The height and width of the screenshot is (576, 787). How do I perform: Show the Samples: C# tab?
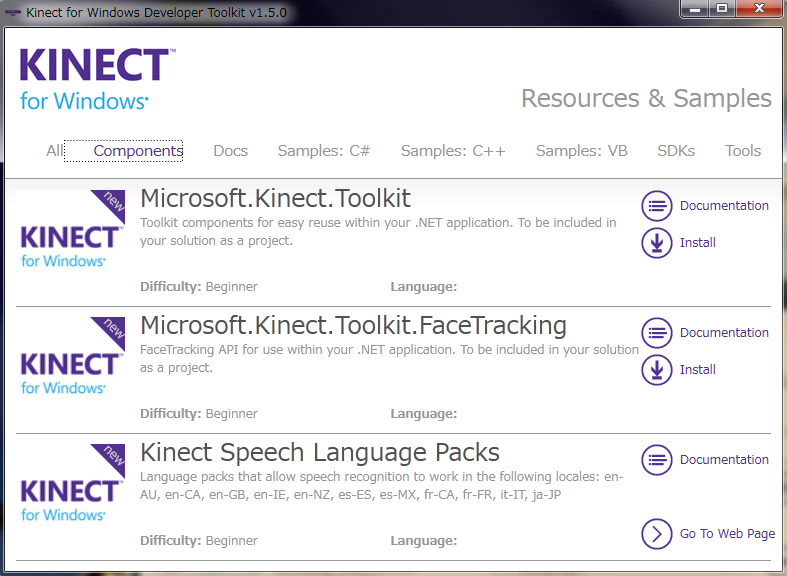click(324, 151)
